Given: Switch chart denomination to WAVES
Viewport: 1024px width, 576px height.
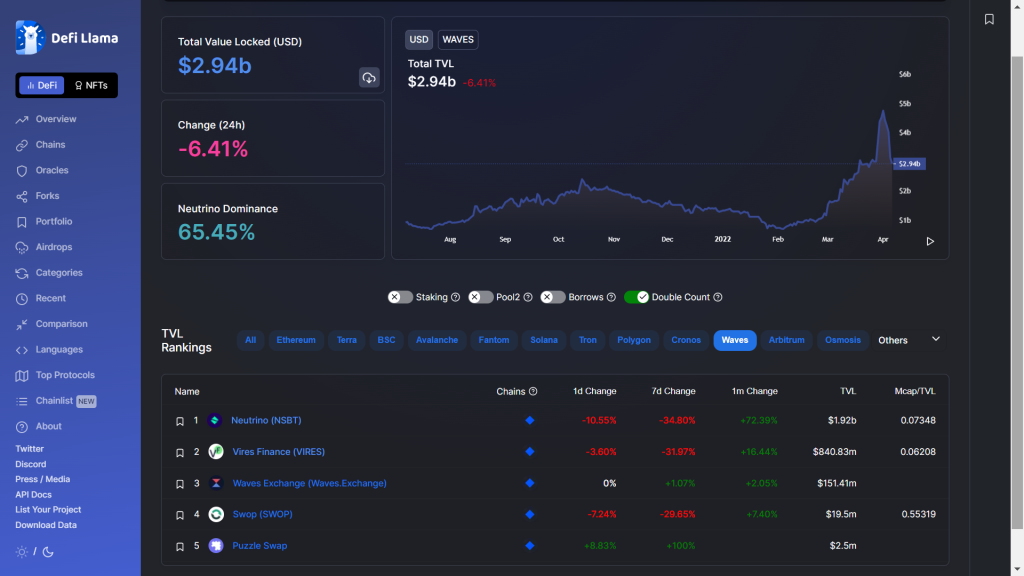Looking at the screenshot, I should pyautogui.click(x=458, y=40).
